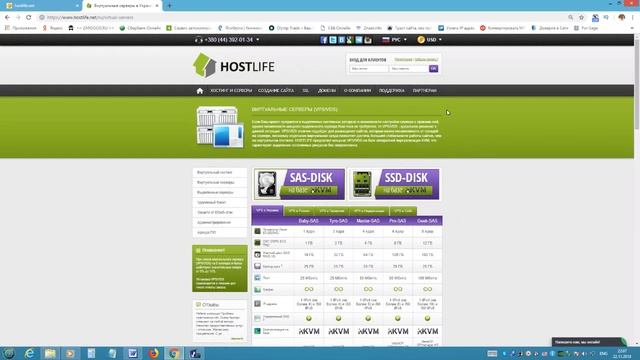Click Pro-SAS plan header
Viewport: 640px width, 360px height.
(x=398, y=221)
